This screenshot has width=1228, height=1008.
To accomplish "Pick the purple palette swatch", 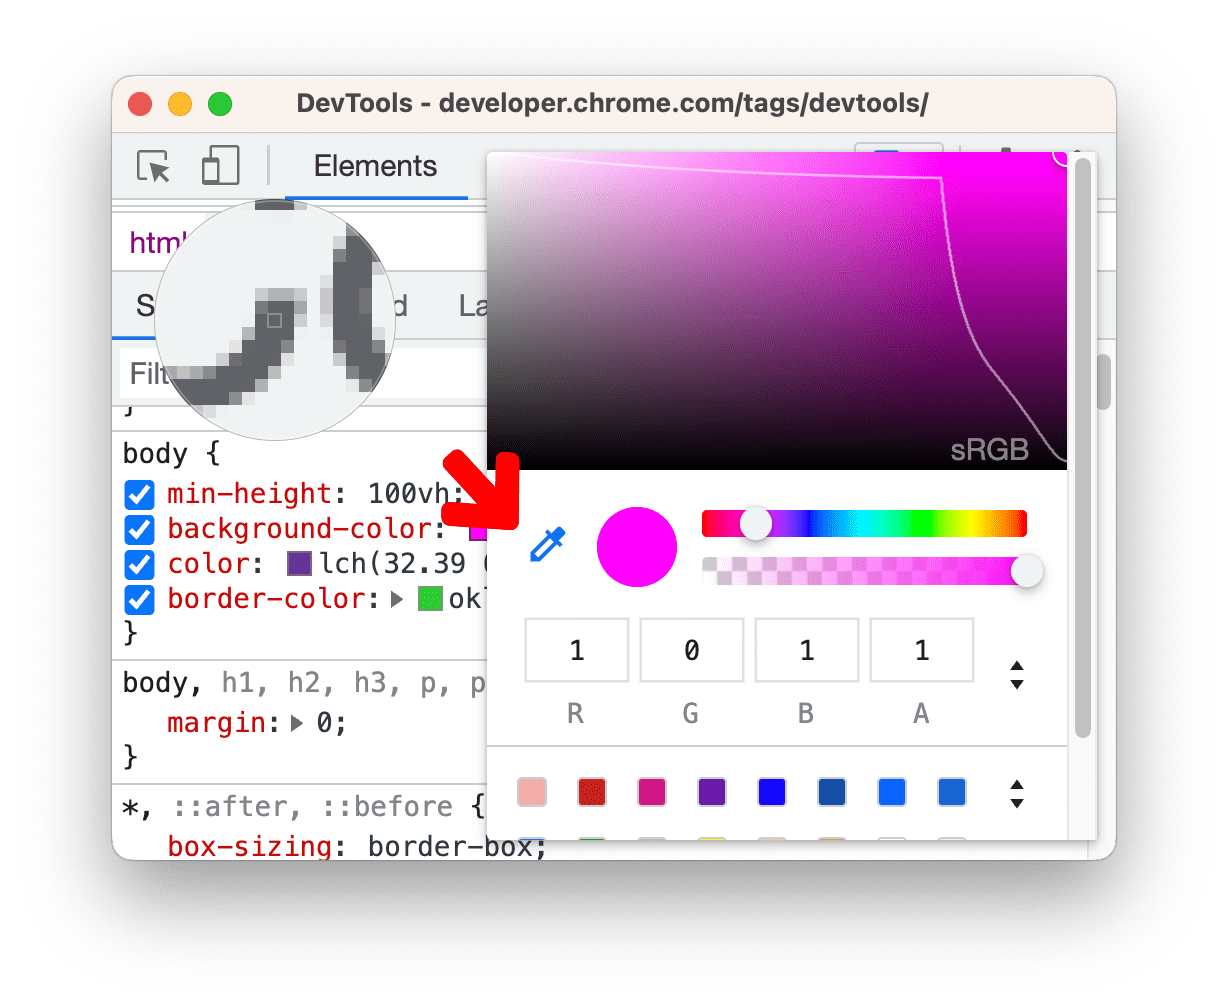I will click(712, 793).
